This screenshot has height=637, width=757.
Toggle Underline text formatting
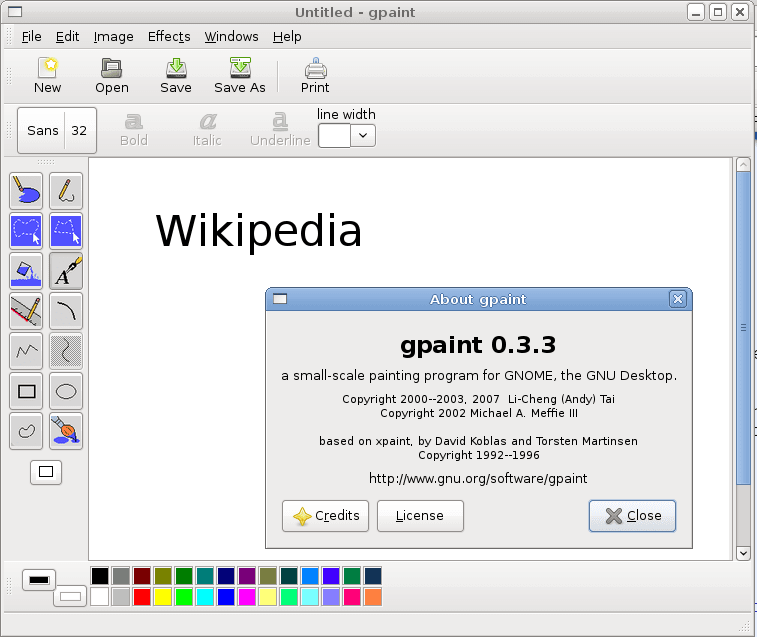click(x=280, y=129)
